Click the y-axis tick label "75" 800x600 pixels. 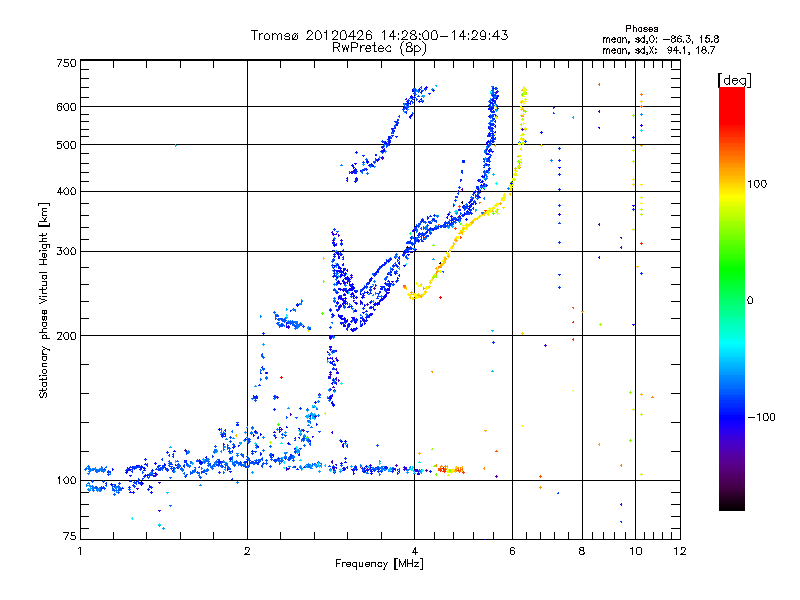pos(70,536)
